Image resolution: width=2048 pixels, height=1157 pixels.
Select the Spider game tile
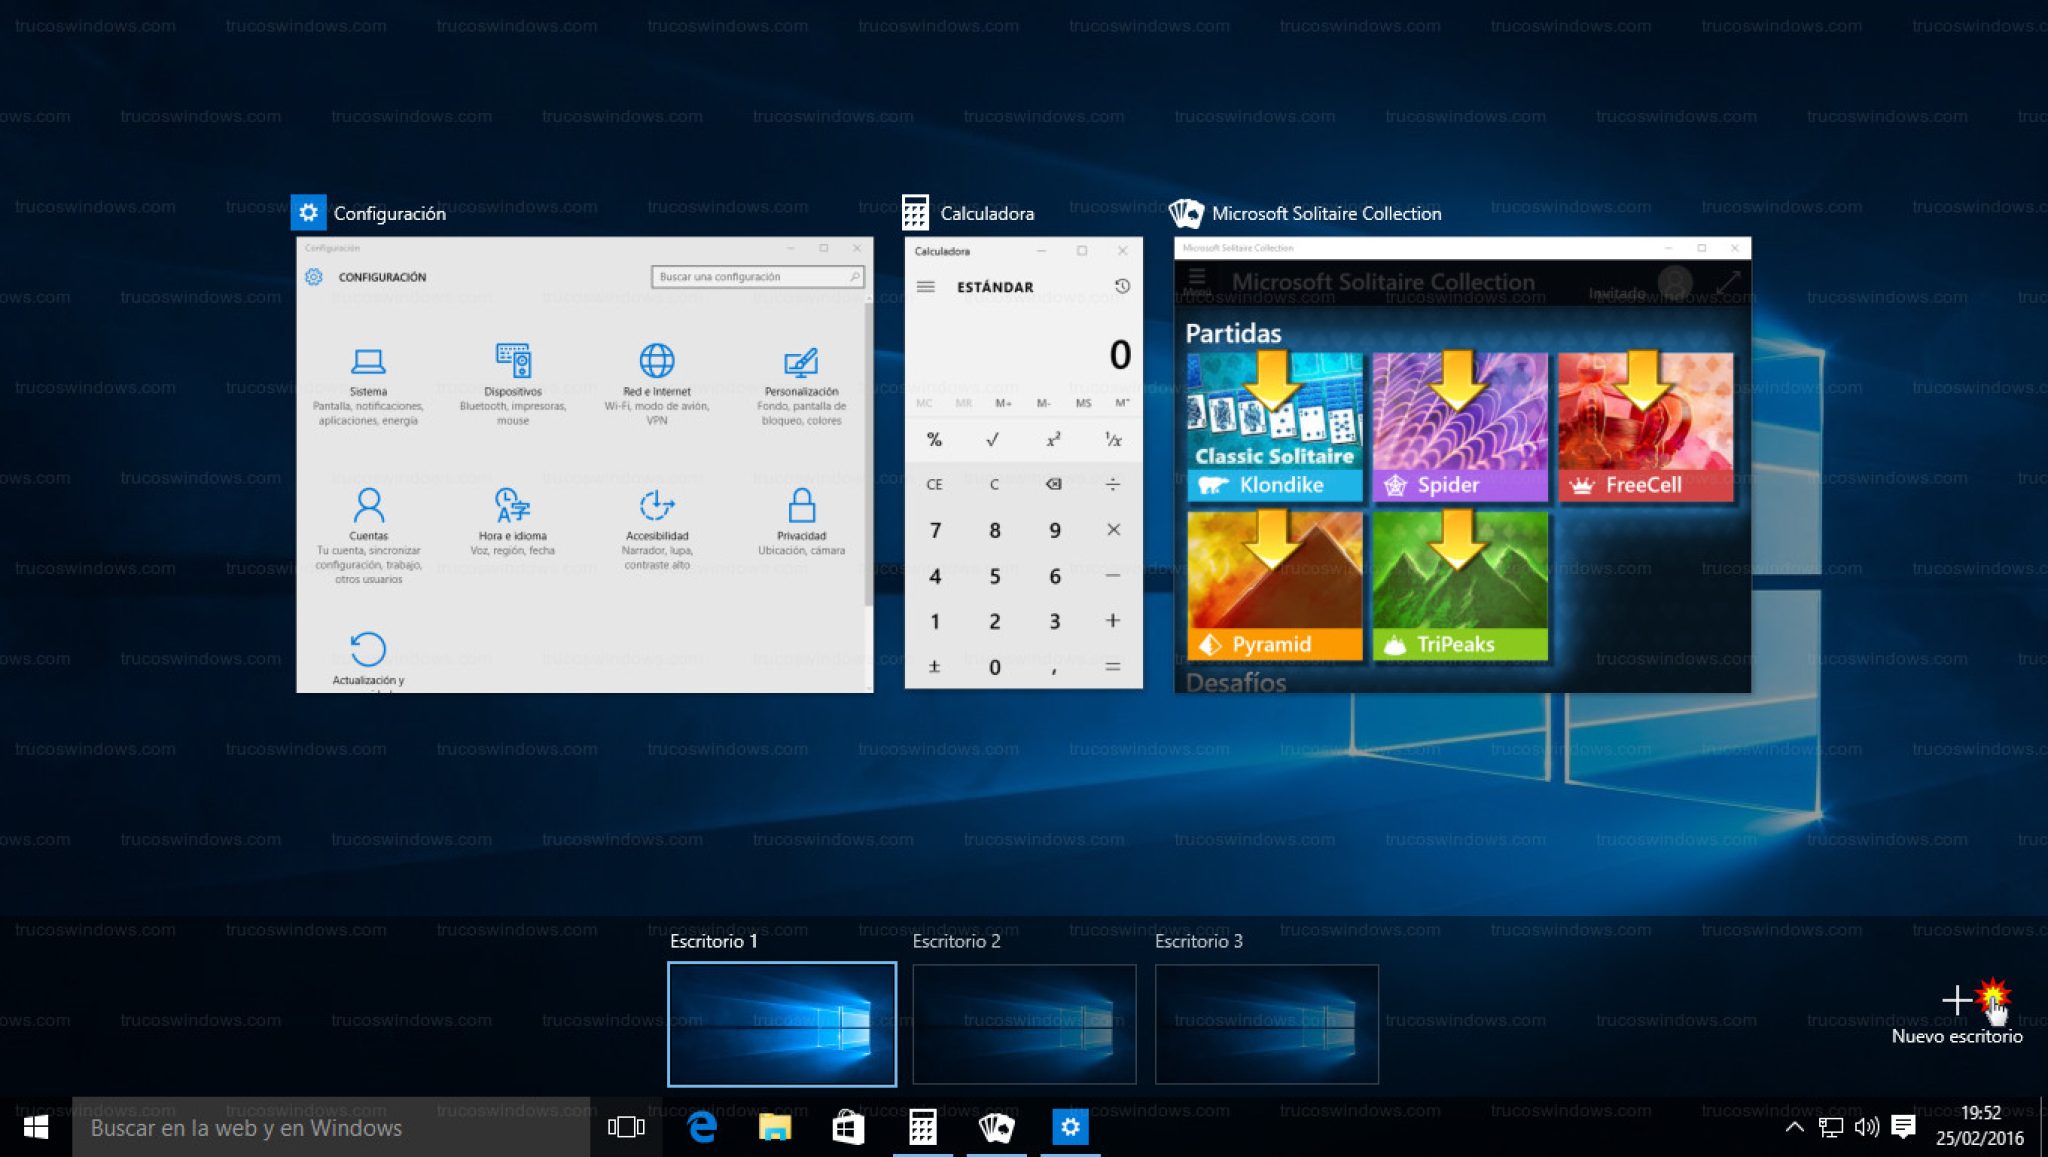[x=1458, y=425]
